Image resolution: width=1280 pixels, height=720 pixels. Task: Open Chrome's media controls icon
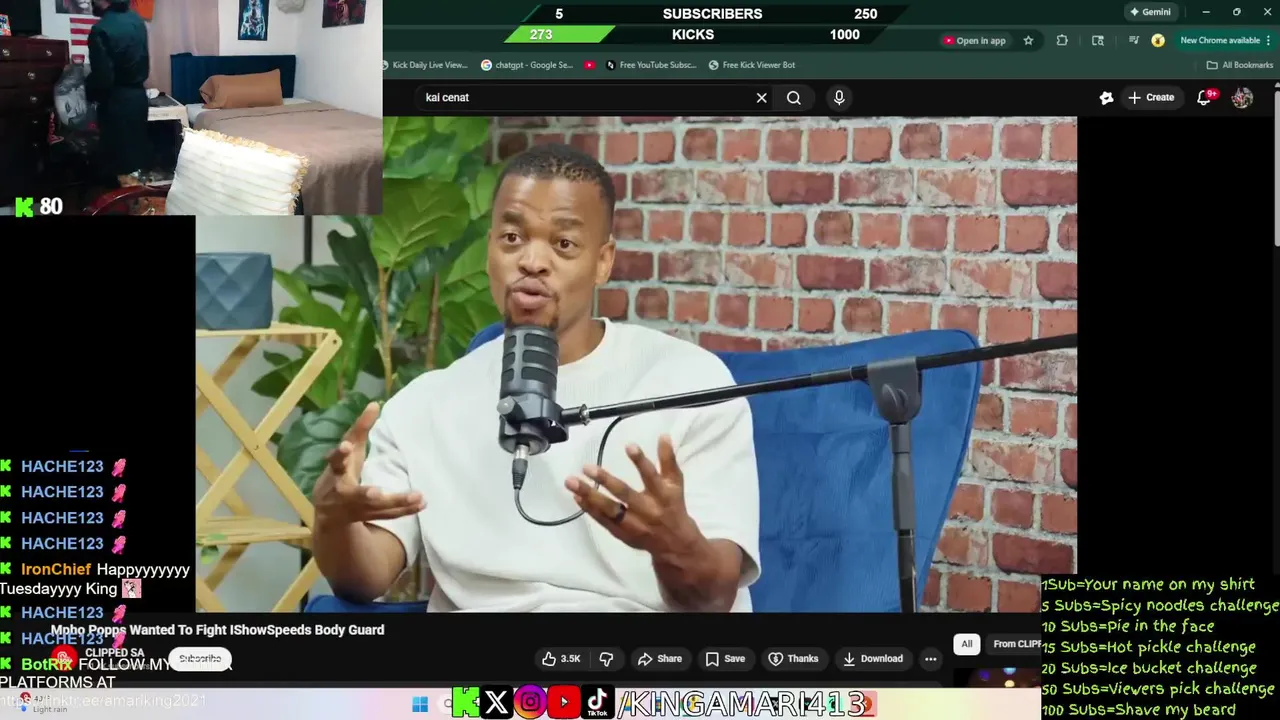click(x=1133, y=41)
